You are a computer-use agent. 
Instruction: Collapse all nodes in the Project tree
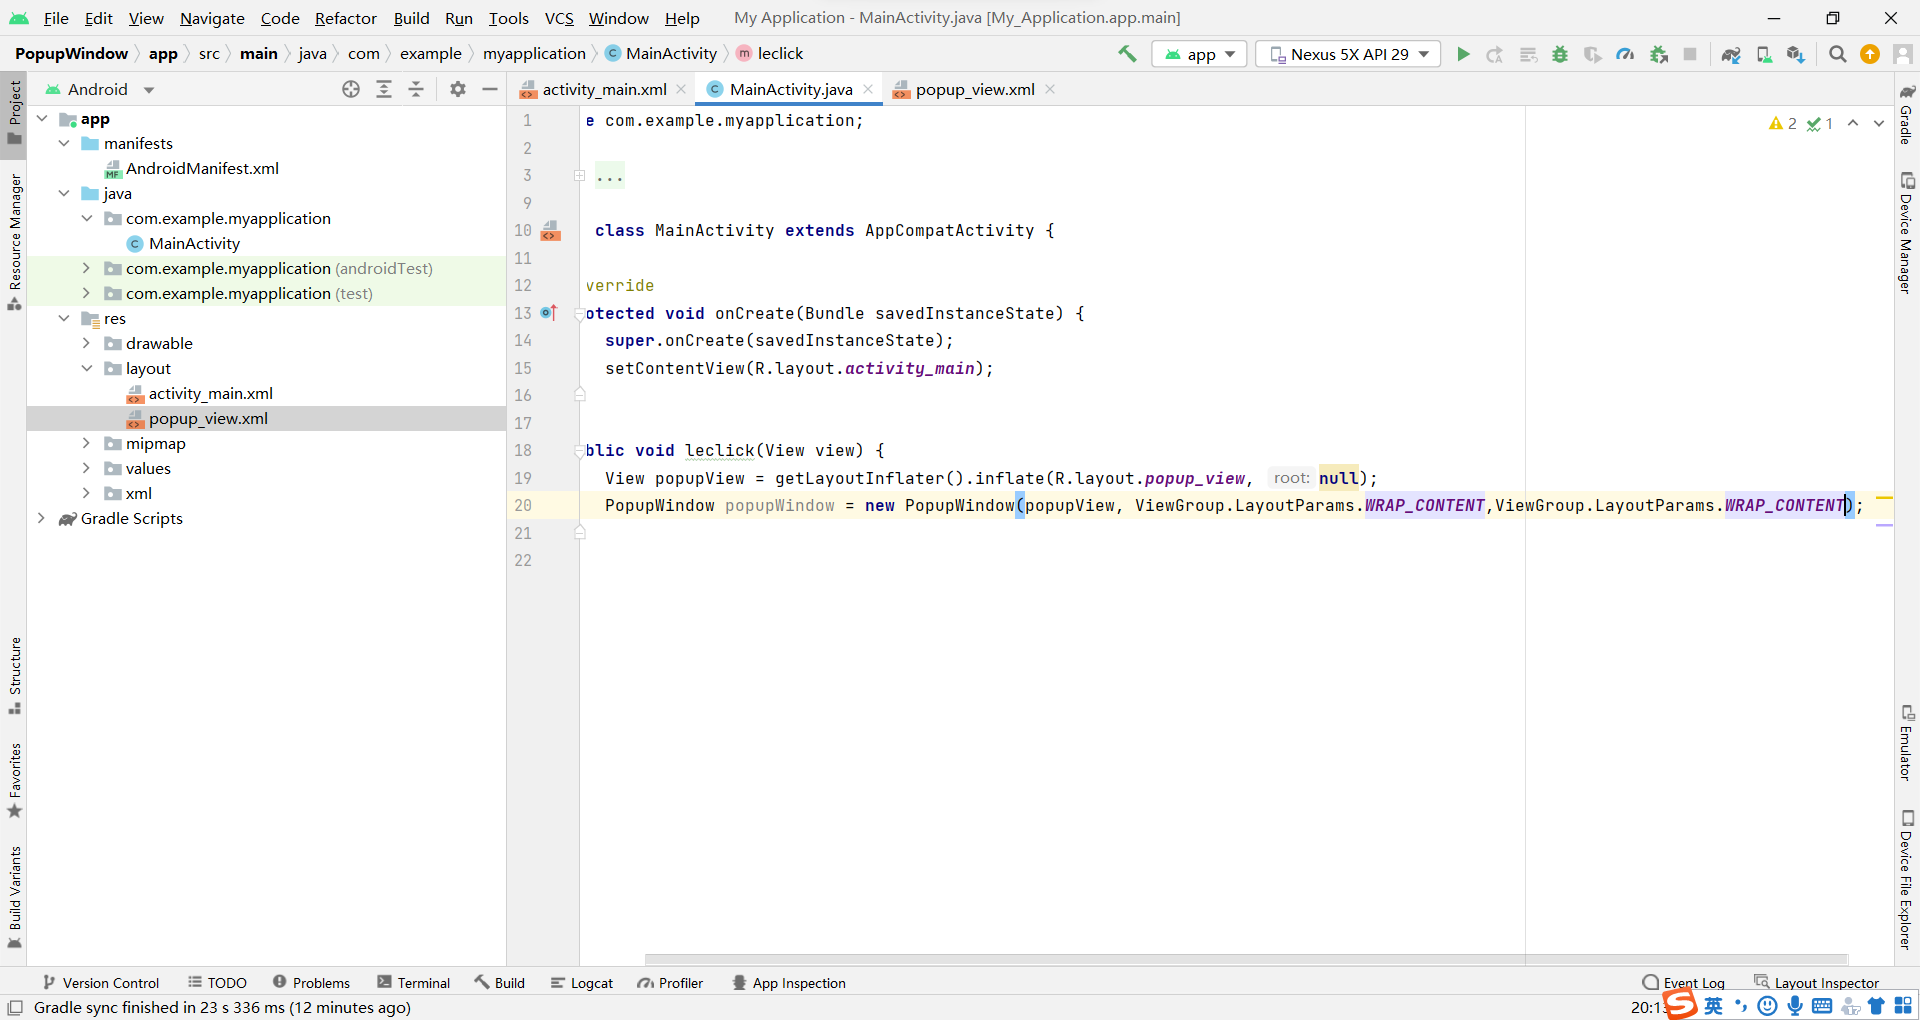417,89
